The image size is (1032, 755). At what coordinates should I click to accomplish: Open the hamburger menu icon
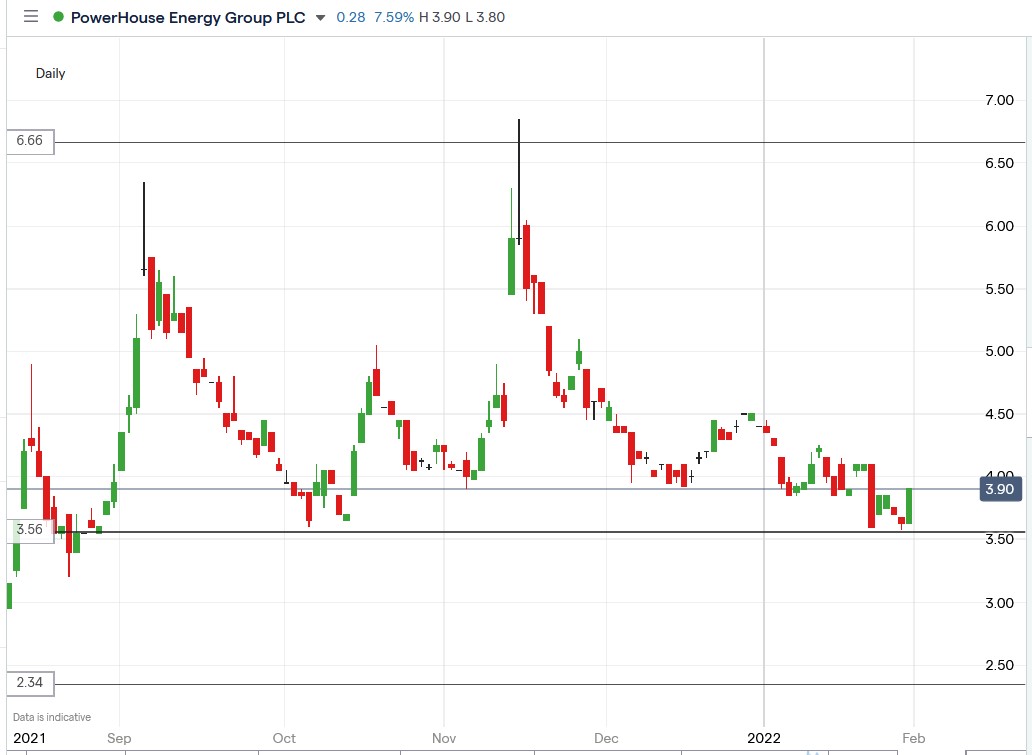coord(30,17)
